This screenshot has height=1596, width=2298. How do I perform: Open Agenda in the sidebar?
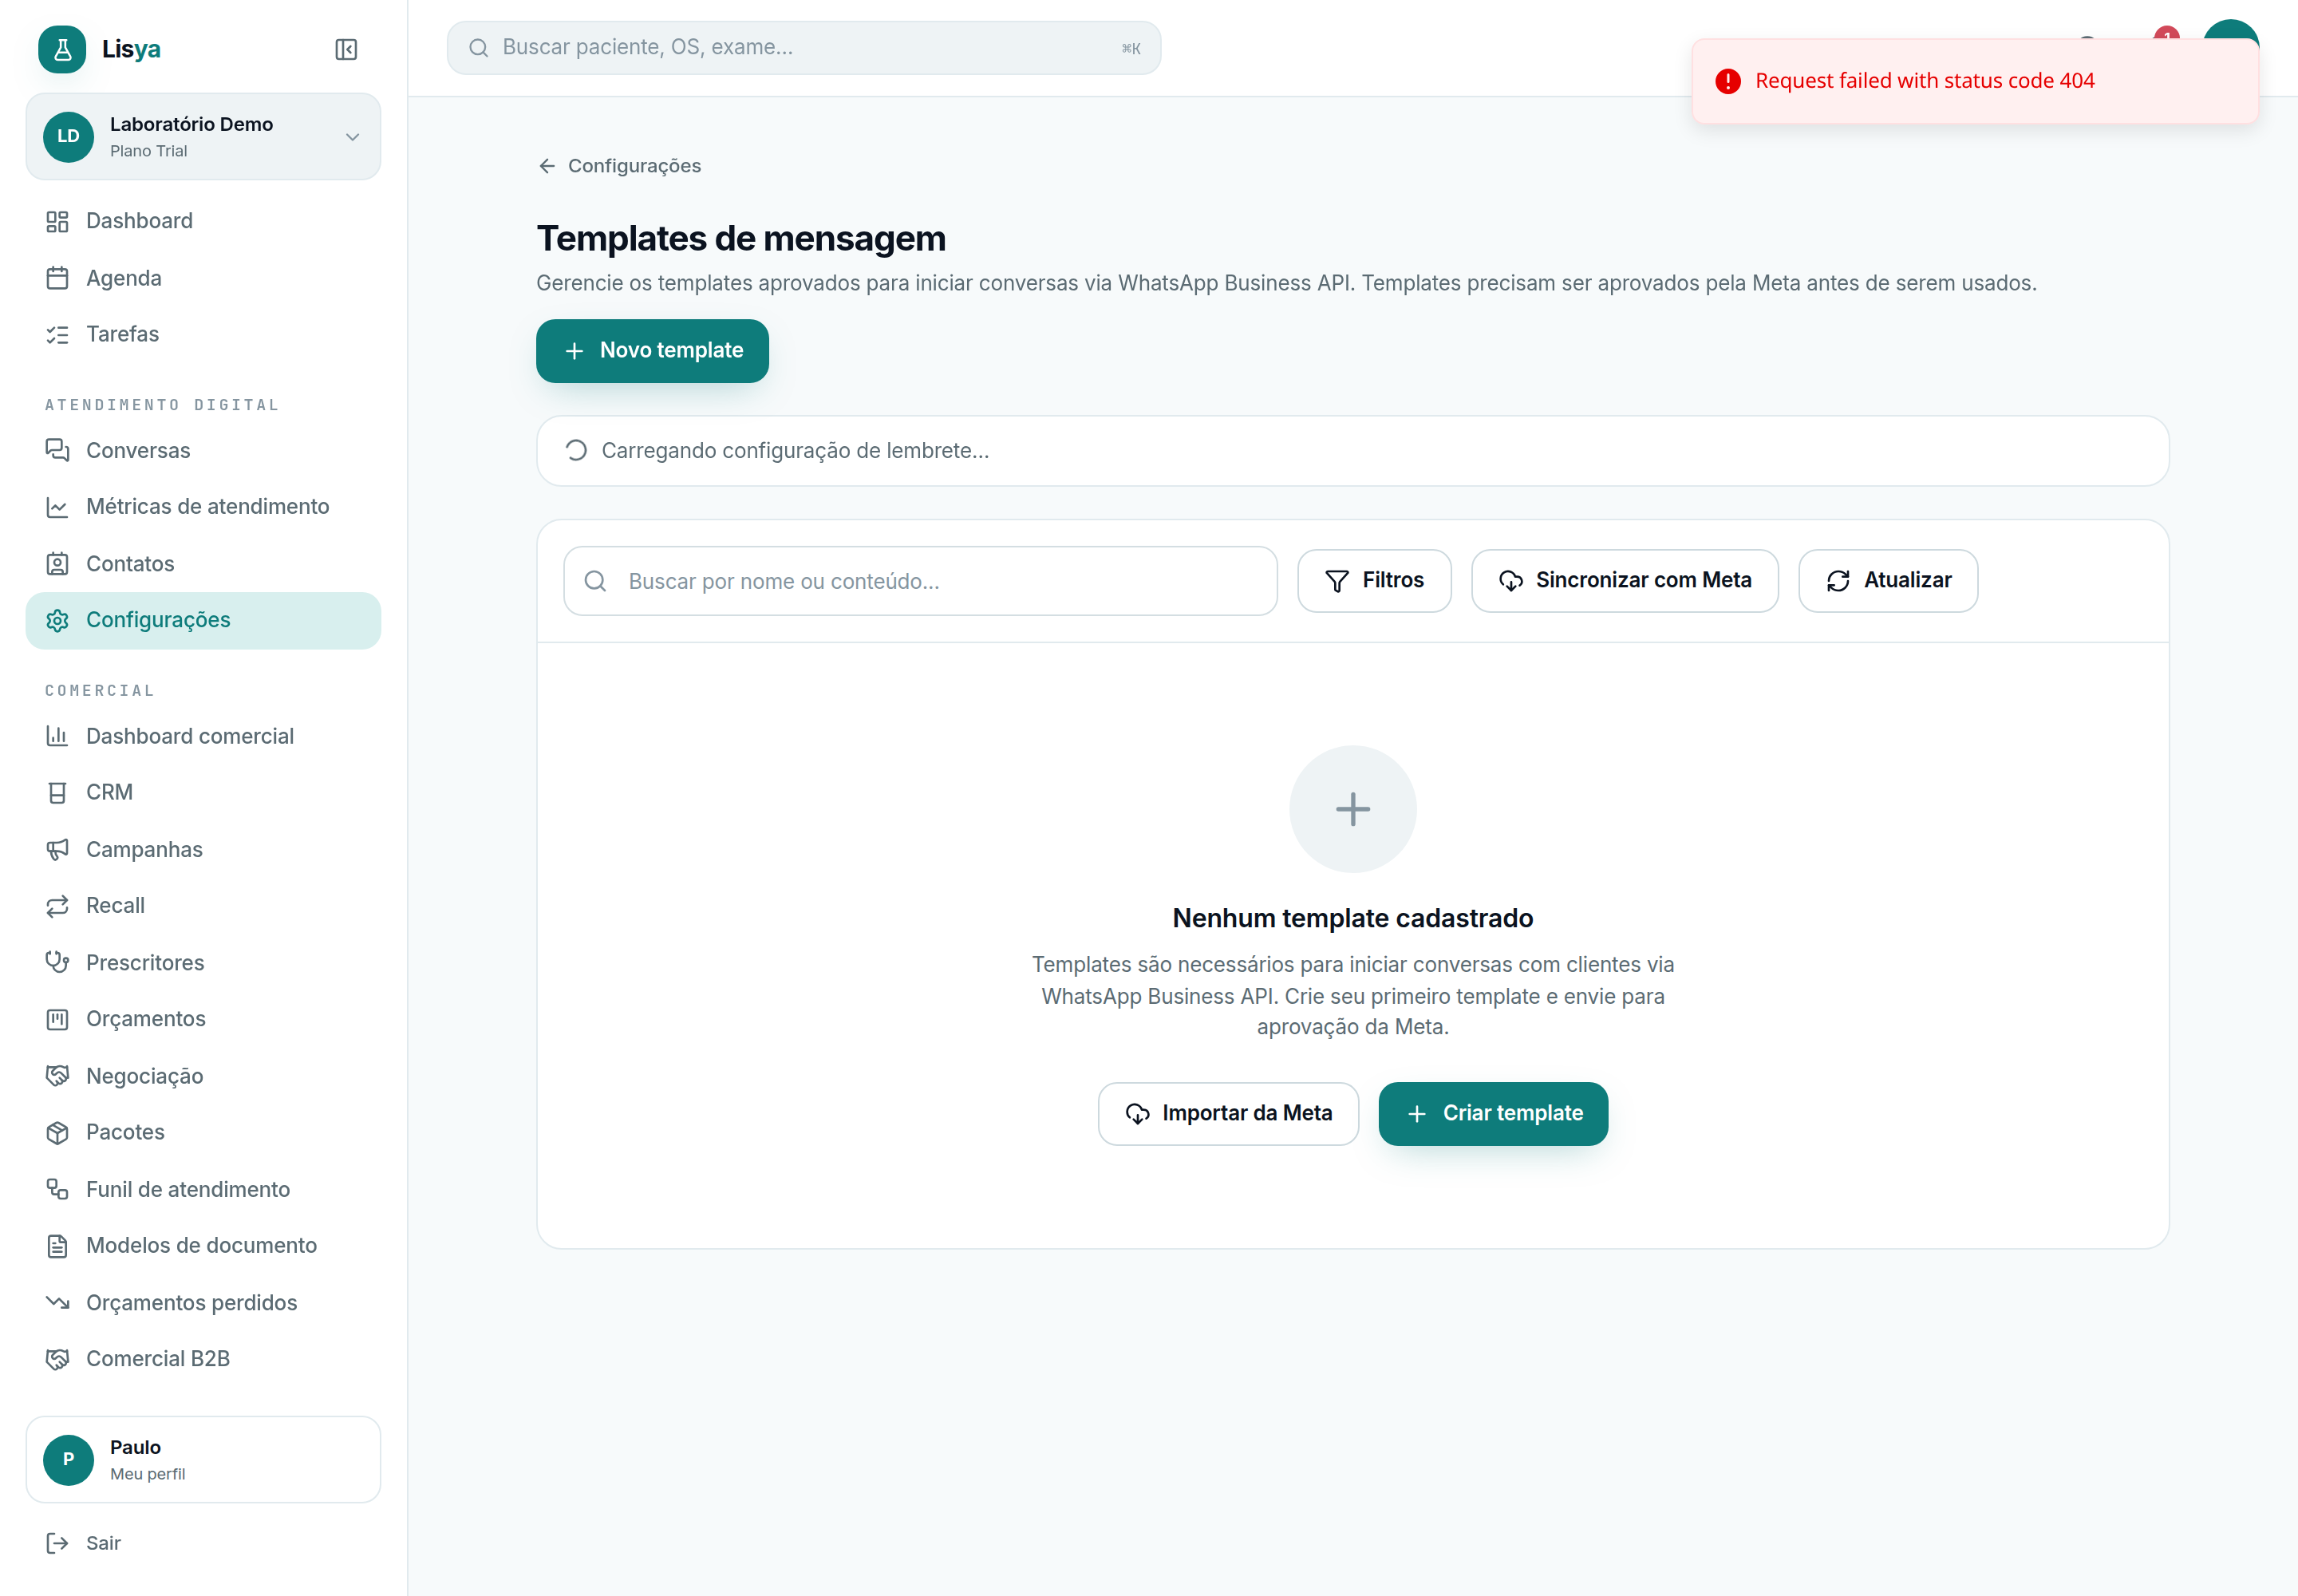tap(203, 278)
